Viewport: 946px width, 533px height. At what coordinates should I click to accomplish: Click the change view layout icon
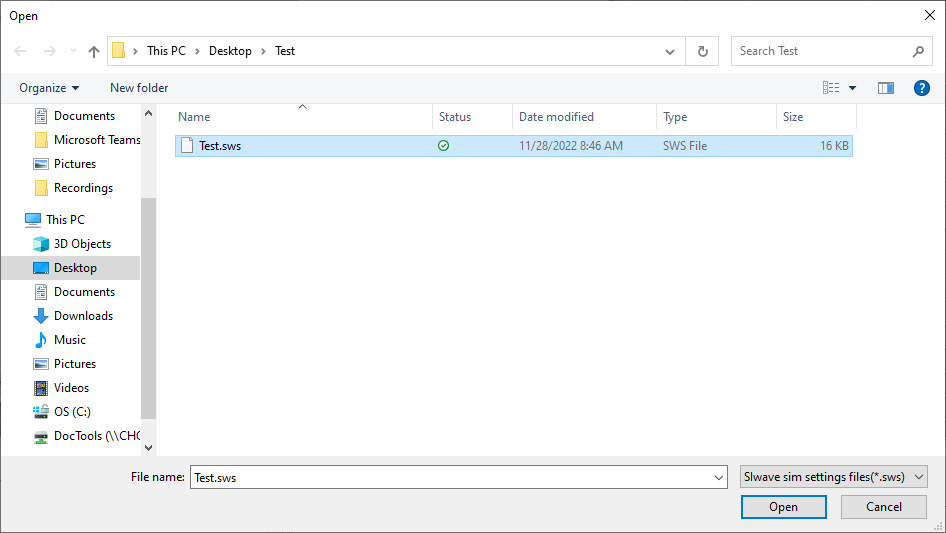(831, 88)
